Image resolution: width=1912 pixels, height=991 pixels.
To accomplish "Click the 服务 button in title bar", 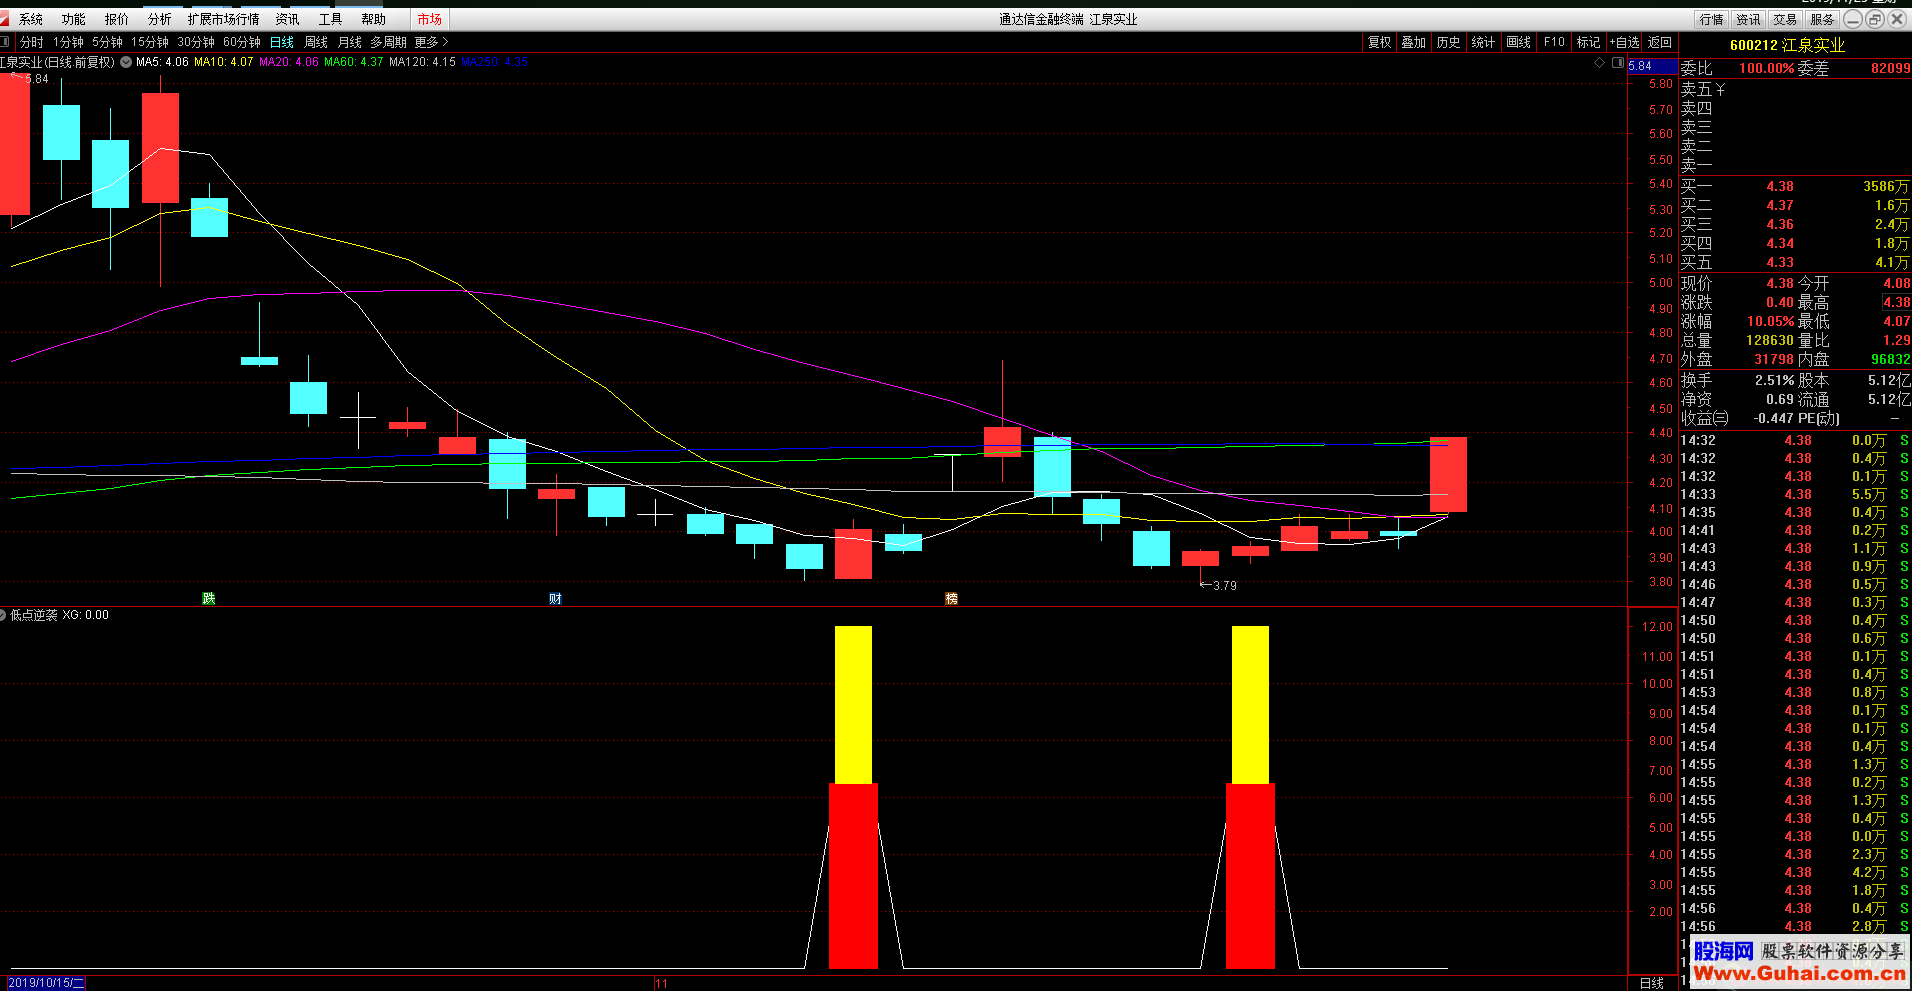I will tap(1822, 19).
